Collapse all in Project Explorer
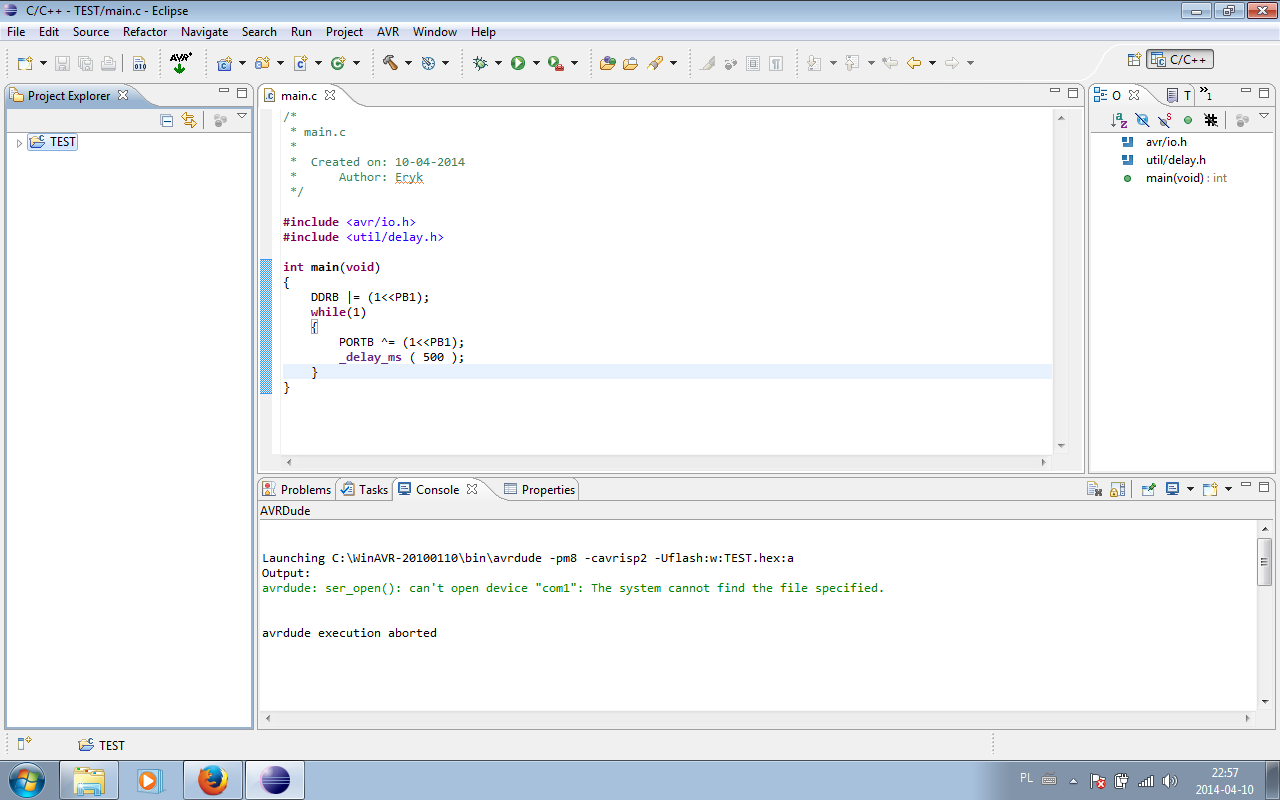Viewport: 1280px width, 800px height. pos(167,120)
